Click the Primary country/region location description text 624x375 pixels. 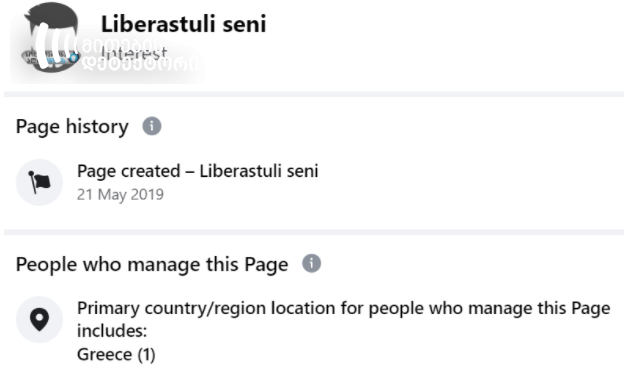[x=343, y=319]
